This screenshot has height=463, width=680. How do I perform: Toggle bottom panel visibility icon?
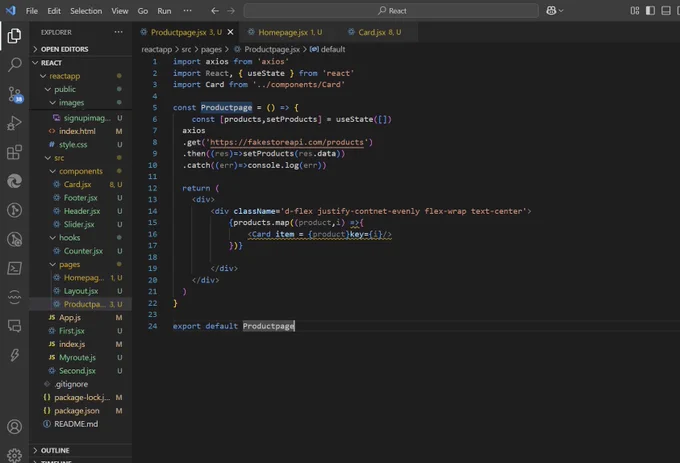click(666, 11)
